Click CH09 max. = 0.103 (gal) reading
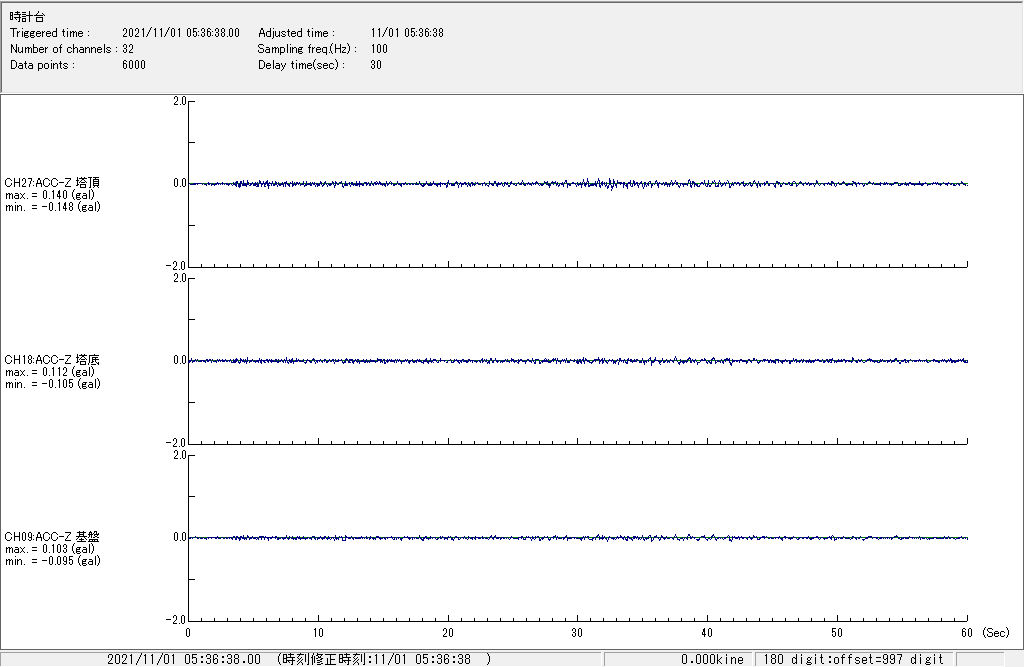Screen dimensions: 1024x667 (50, 549)
